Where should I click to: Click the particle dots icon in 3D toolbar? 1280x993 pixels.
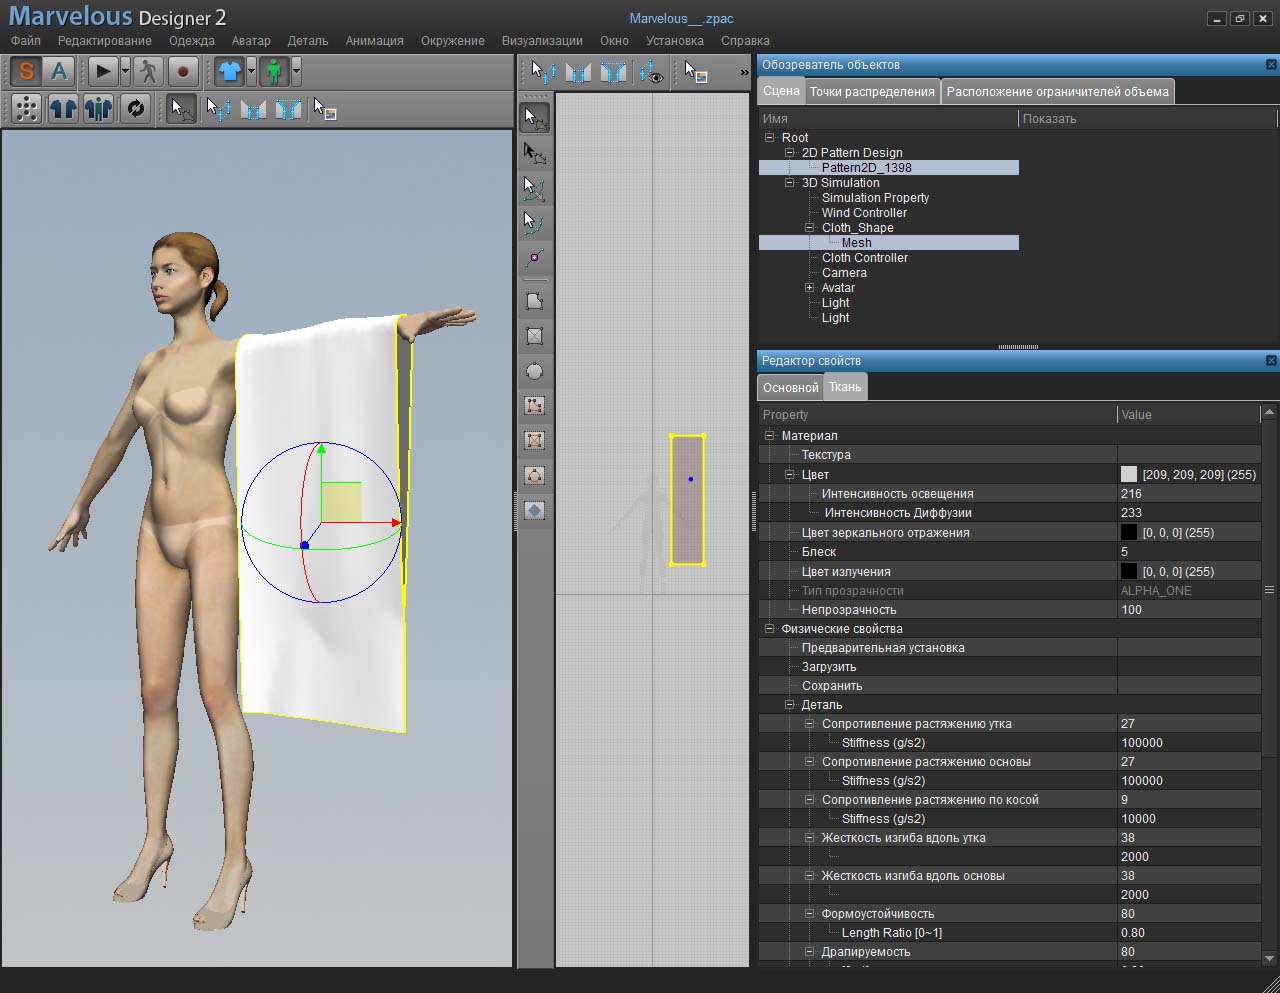pos(27,109)
